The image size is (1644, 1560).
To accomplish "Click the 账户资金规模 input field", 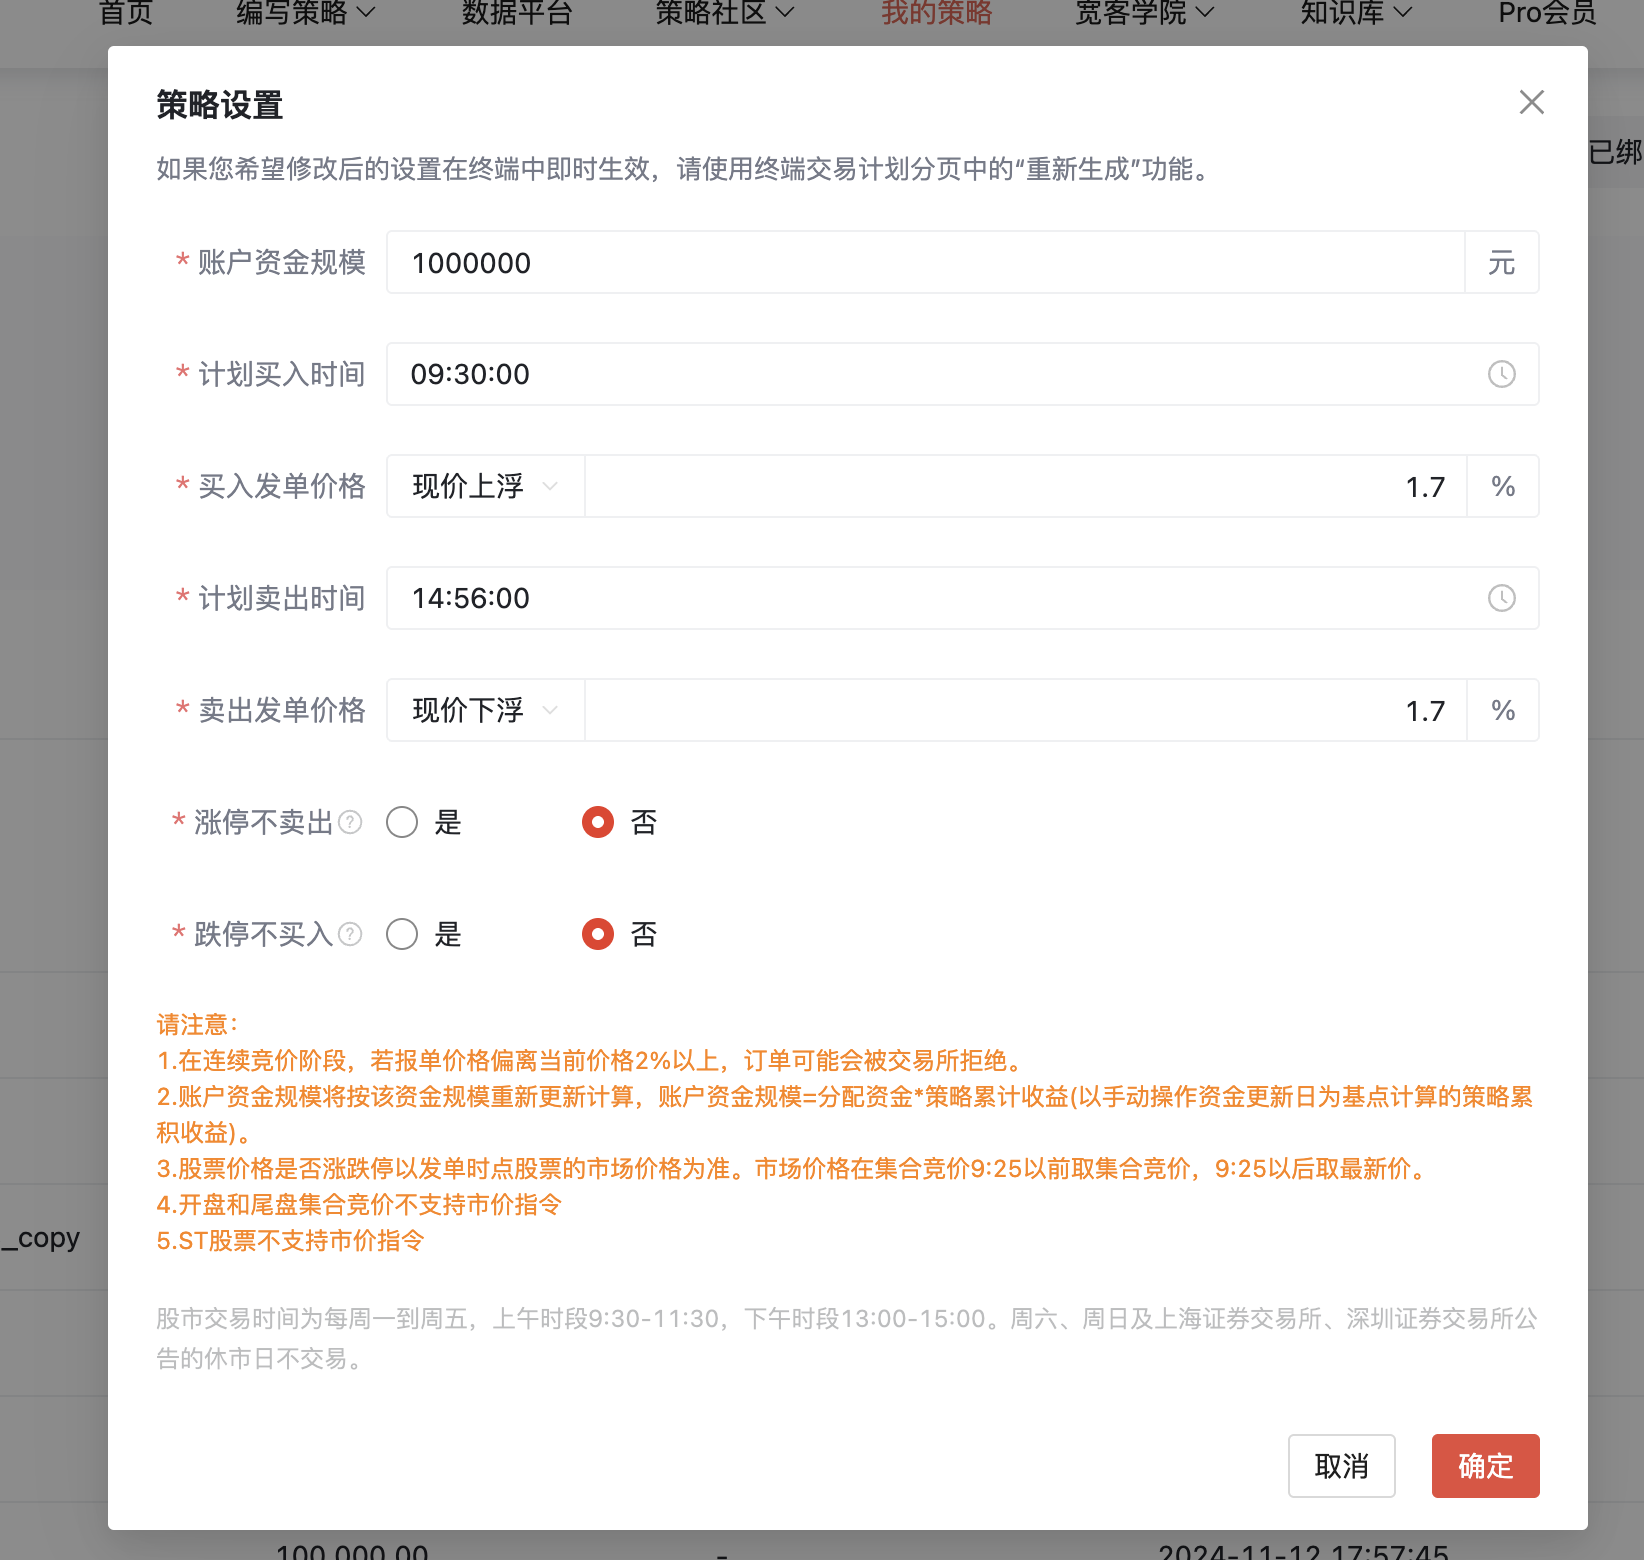I will click(925, 263).
